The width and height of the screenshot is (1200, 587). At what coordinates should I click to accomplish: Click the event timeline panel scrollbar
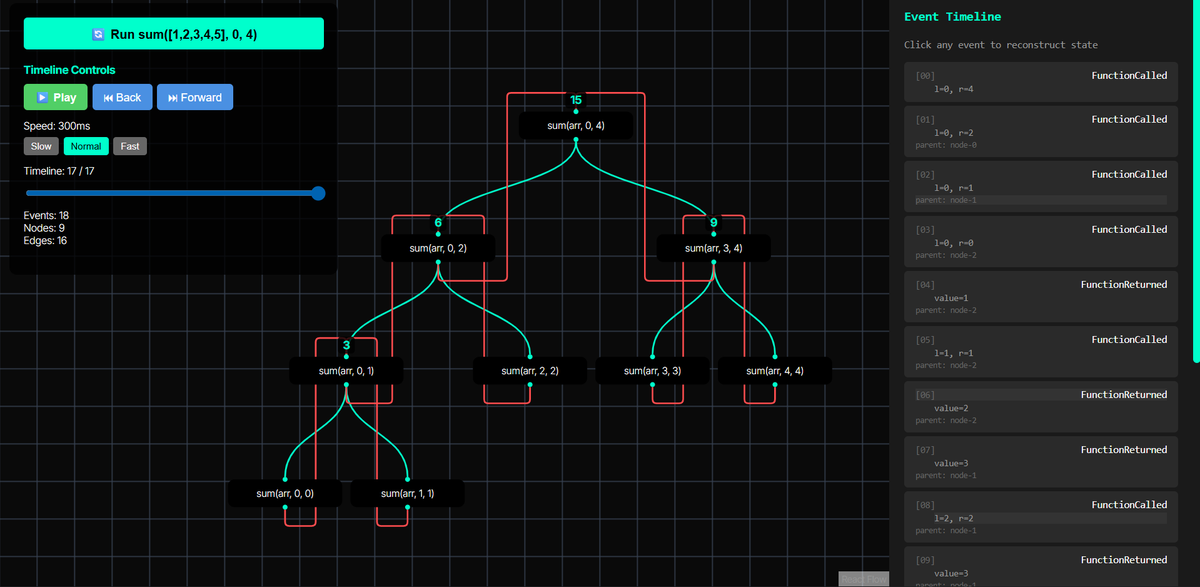click(x=1196, y=180)
